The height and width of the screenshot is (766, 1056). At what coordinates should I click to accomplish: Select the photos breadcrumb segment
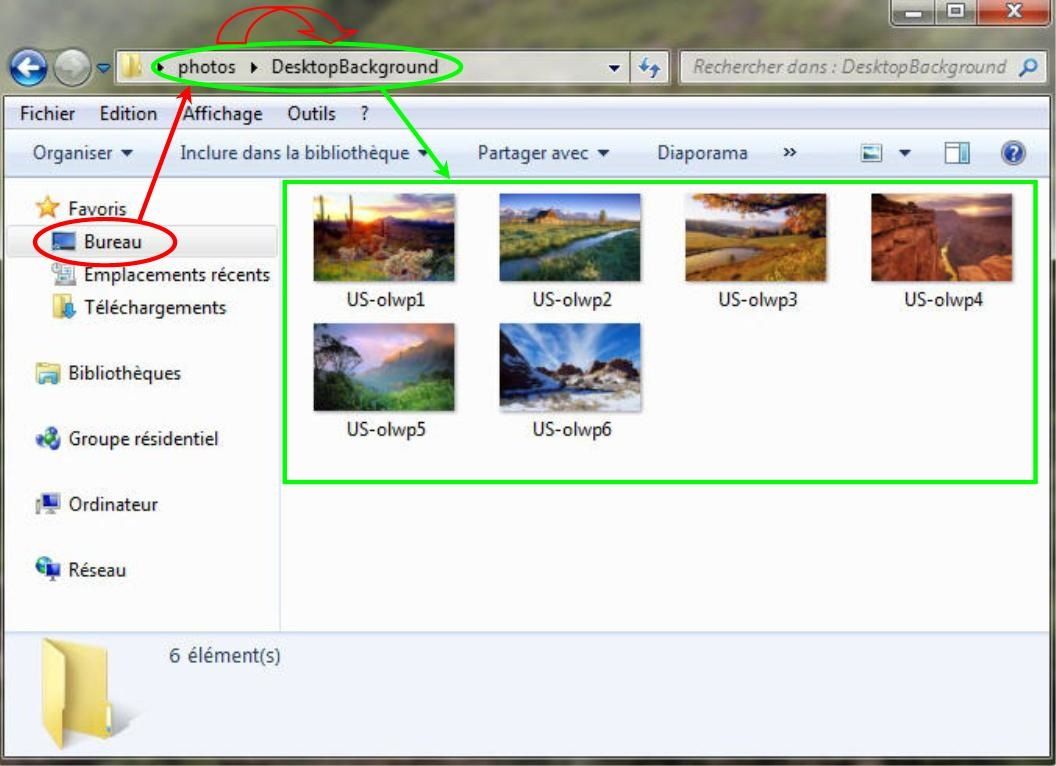click(206, 67)
